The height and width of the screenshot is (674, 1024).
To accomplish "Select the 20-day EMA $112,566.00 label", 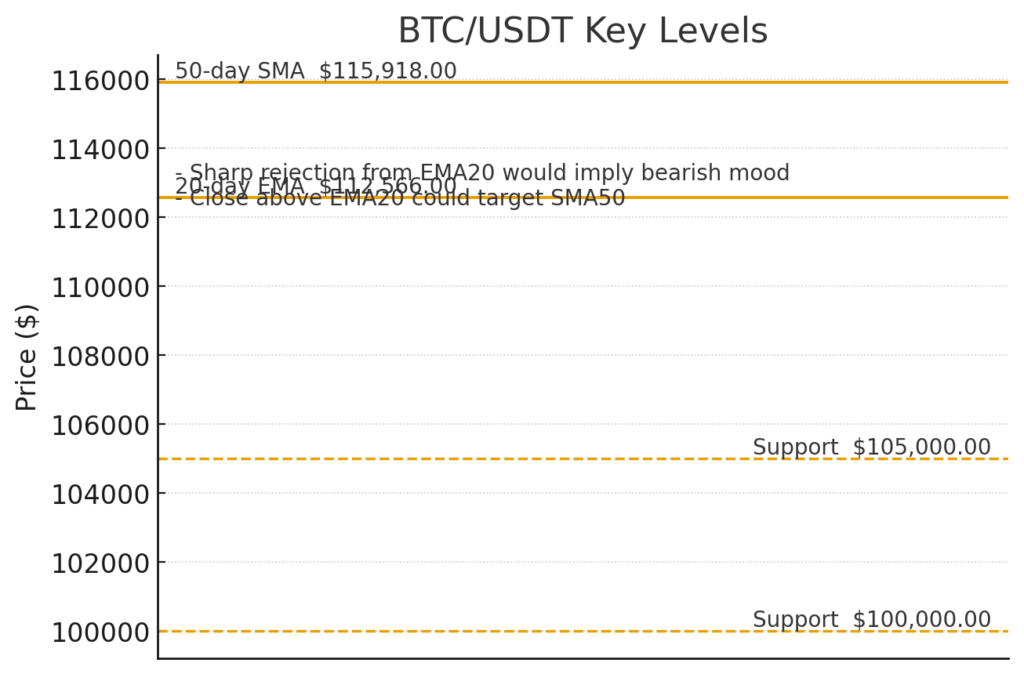I will pyautogui.click(x=315, y=186).
